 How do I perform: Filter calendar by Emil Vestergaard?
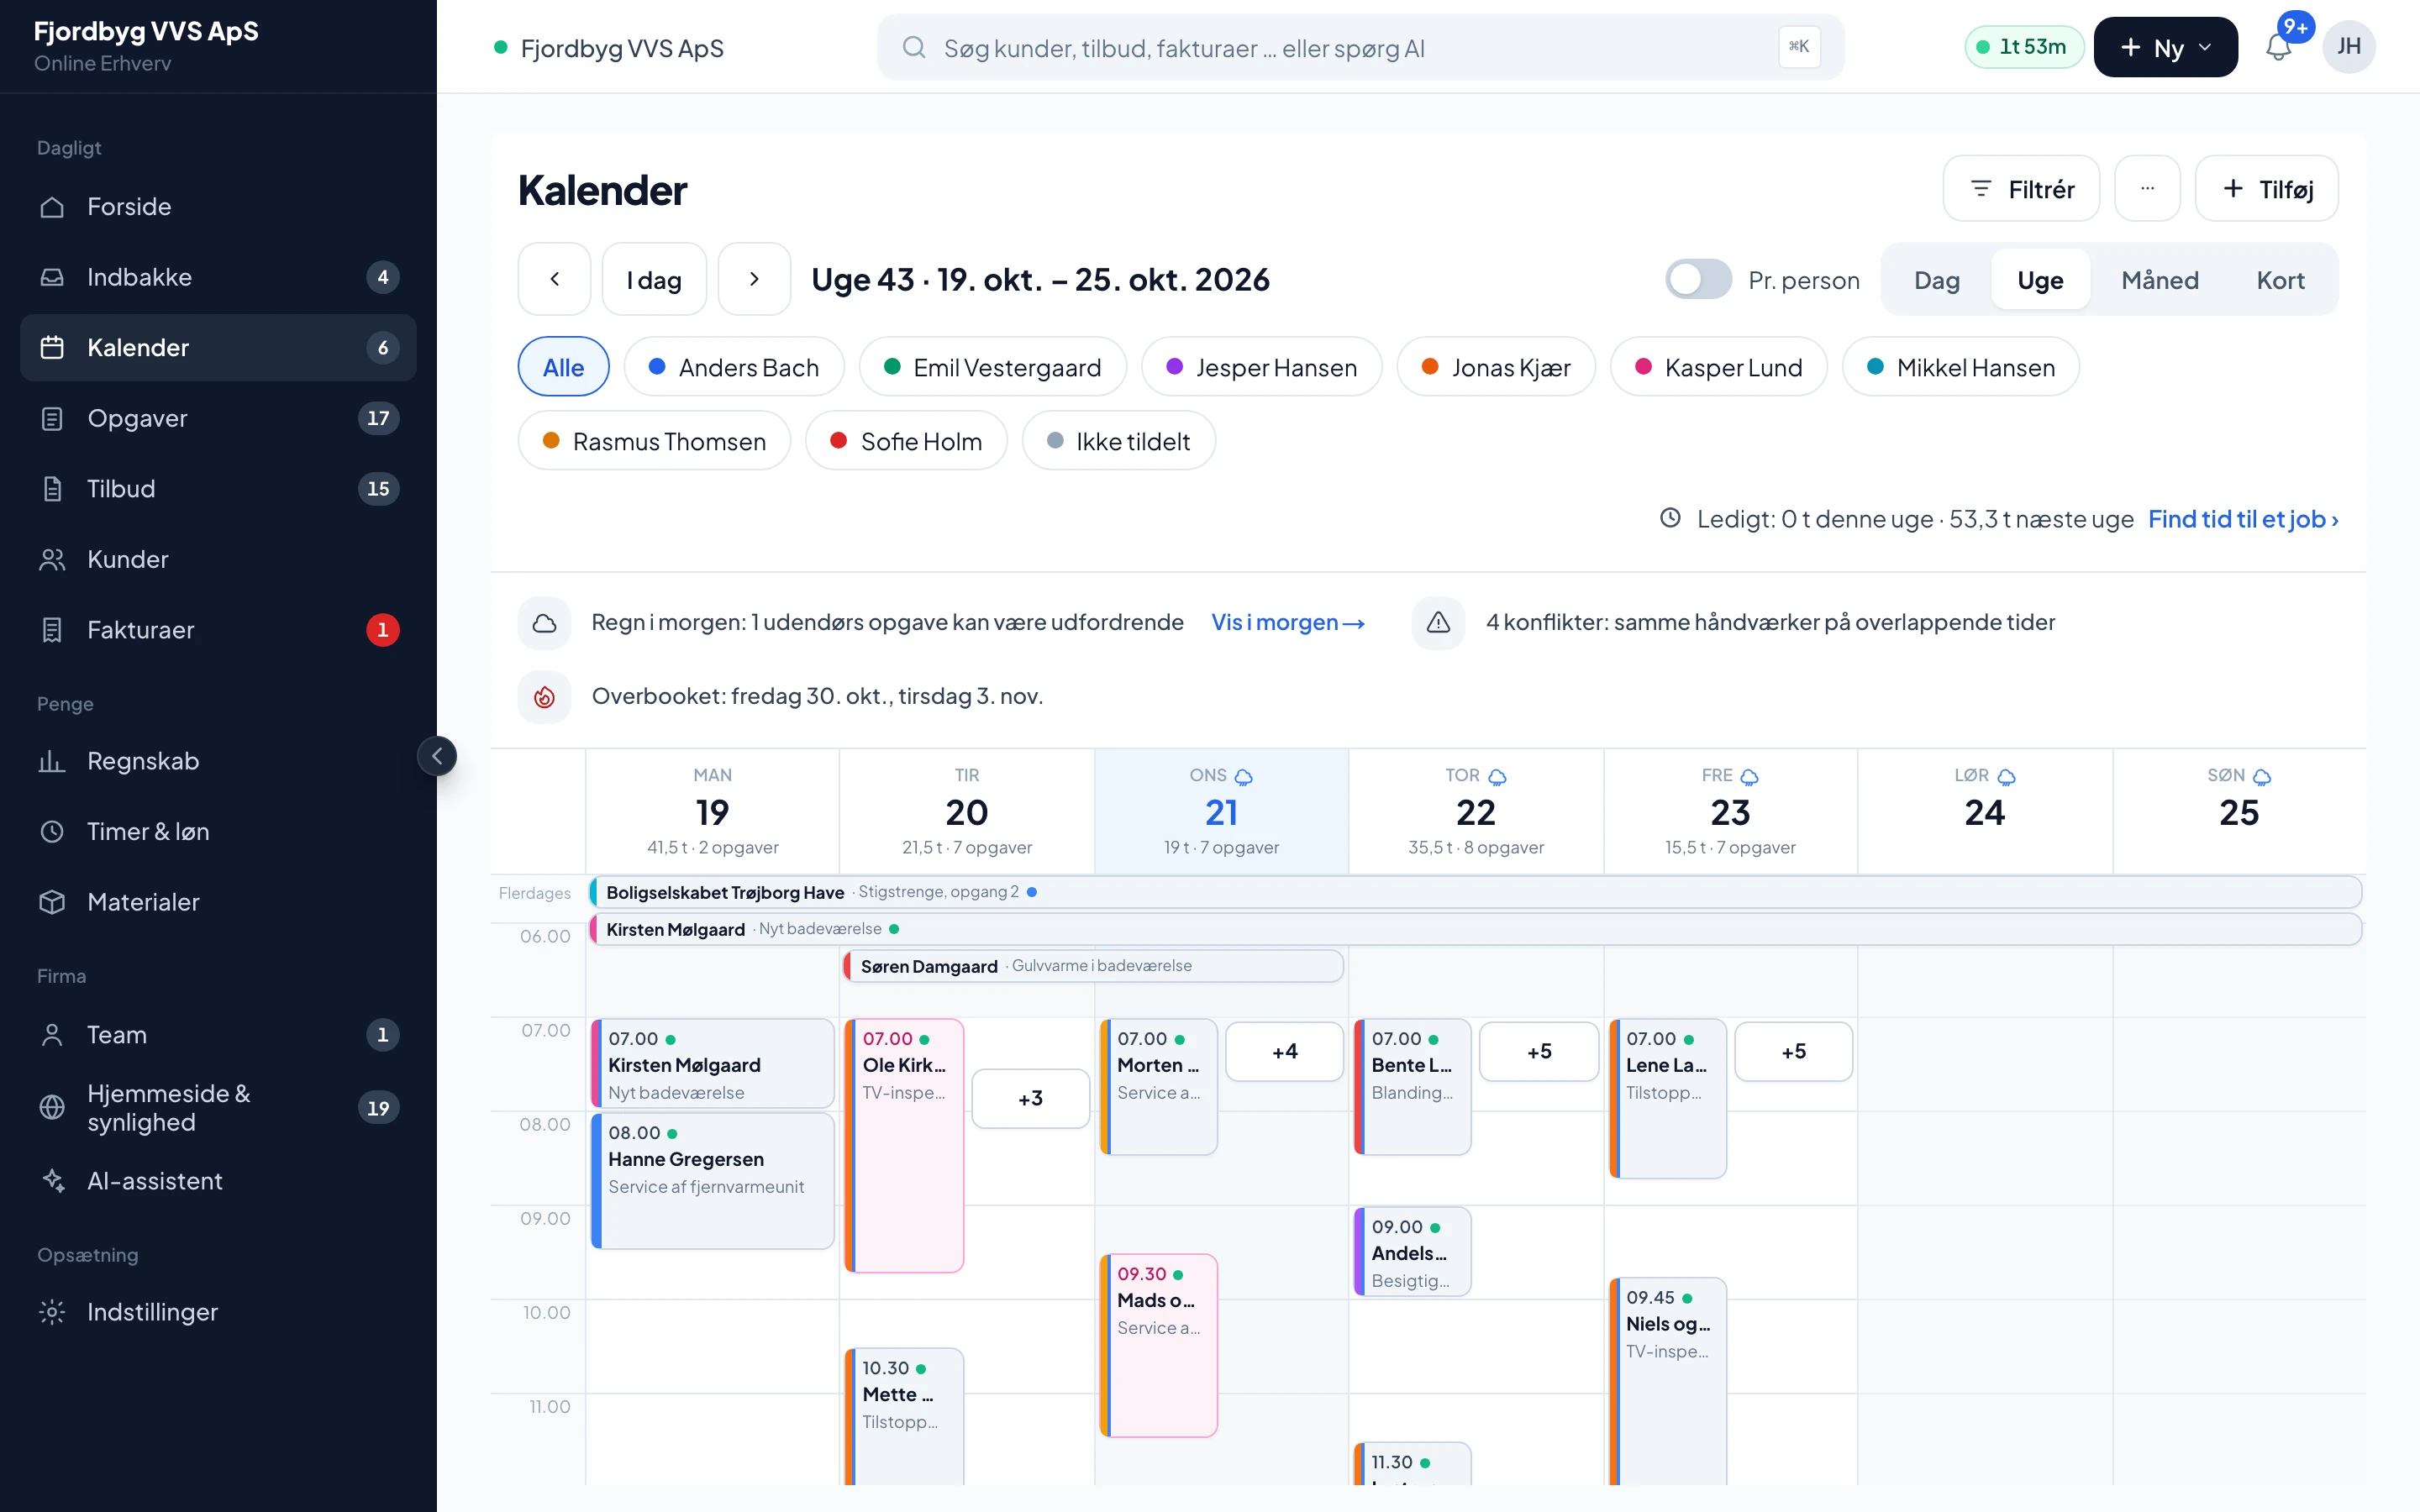point(992,367)
